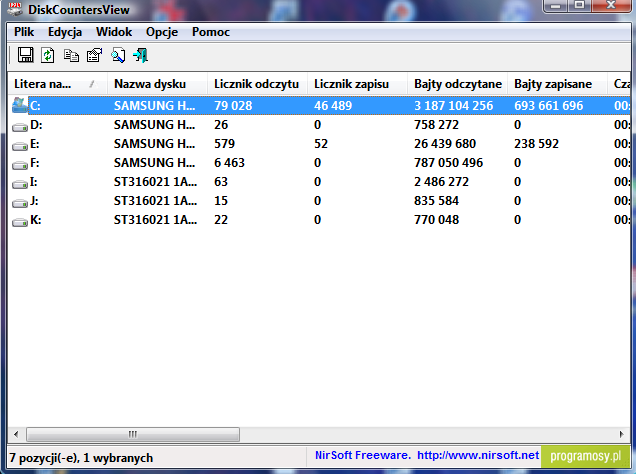This screenshot has height=474, width=636.
Task: Open the Plik menu
Action: [24, 32]
